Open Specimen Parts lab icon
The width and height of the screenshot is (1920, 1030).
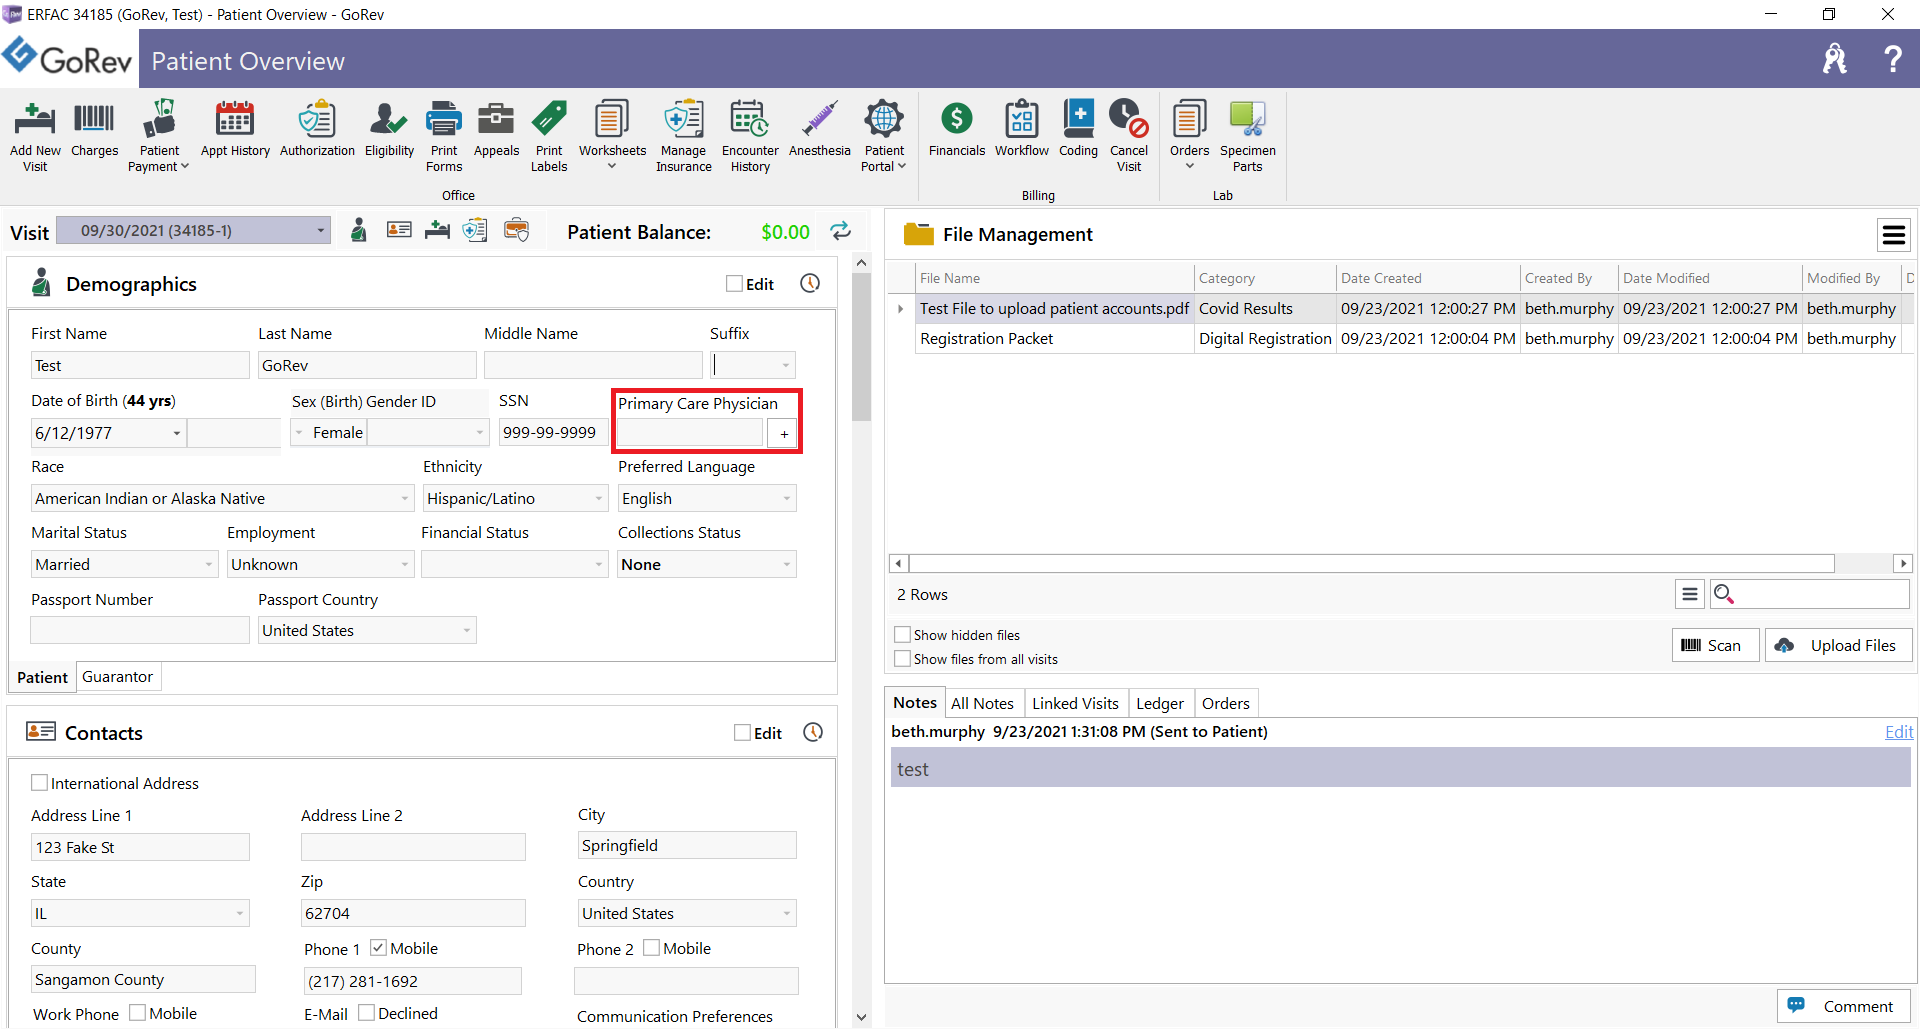pyautogui.click(x=1247, y=136)
